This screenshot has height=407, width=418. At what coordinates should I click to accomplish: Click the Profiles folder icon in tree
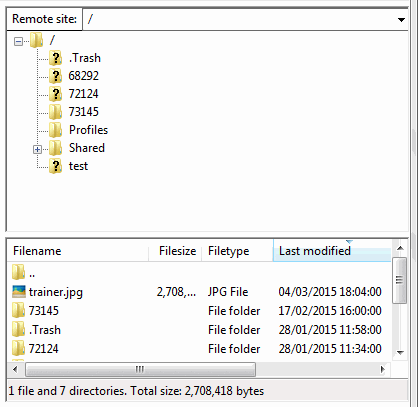click(56, 130)
